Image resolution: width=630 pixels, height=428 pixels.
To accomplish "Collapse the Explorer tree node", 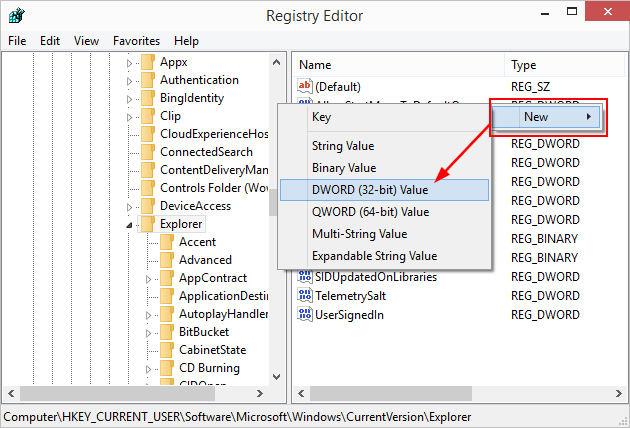I will [129, 225].
